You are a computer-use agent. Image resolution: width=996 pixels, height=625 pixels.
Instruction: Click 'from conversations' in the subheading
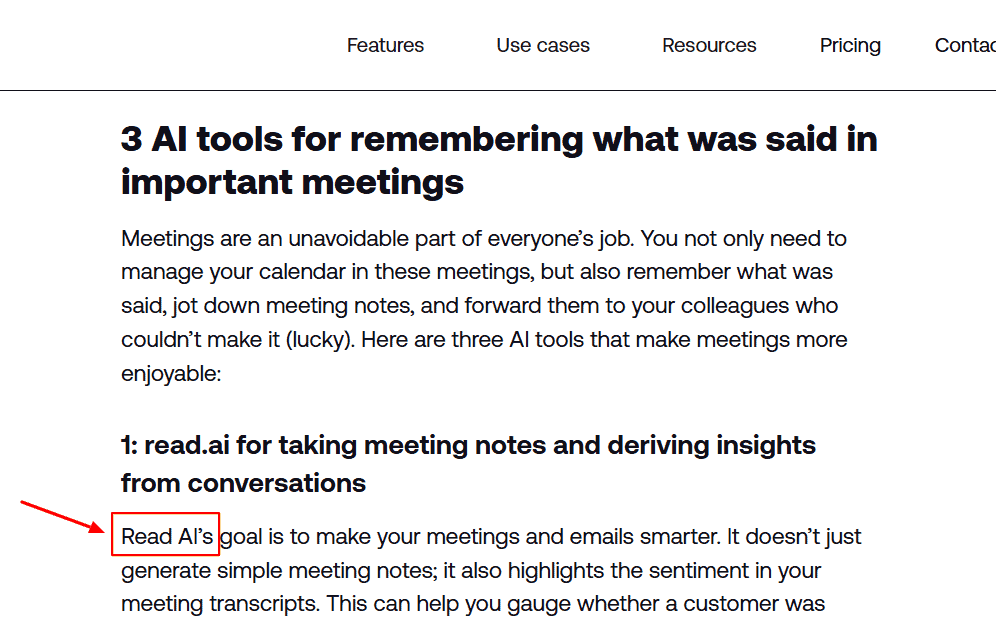pyautogui.click(x=243, y=483)
